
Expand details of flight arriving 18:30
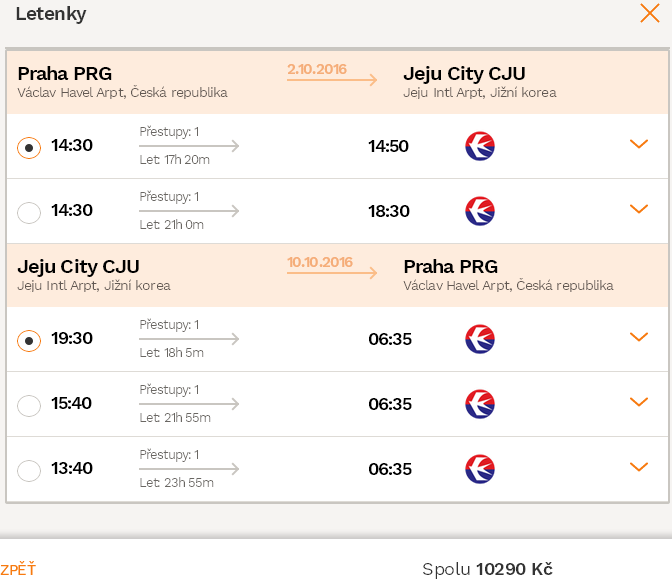[x=639, y=209]
